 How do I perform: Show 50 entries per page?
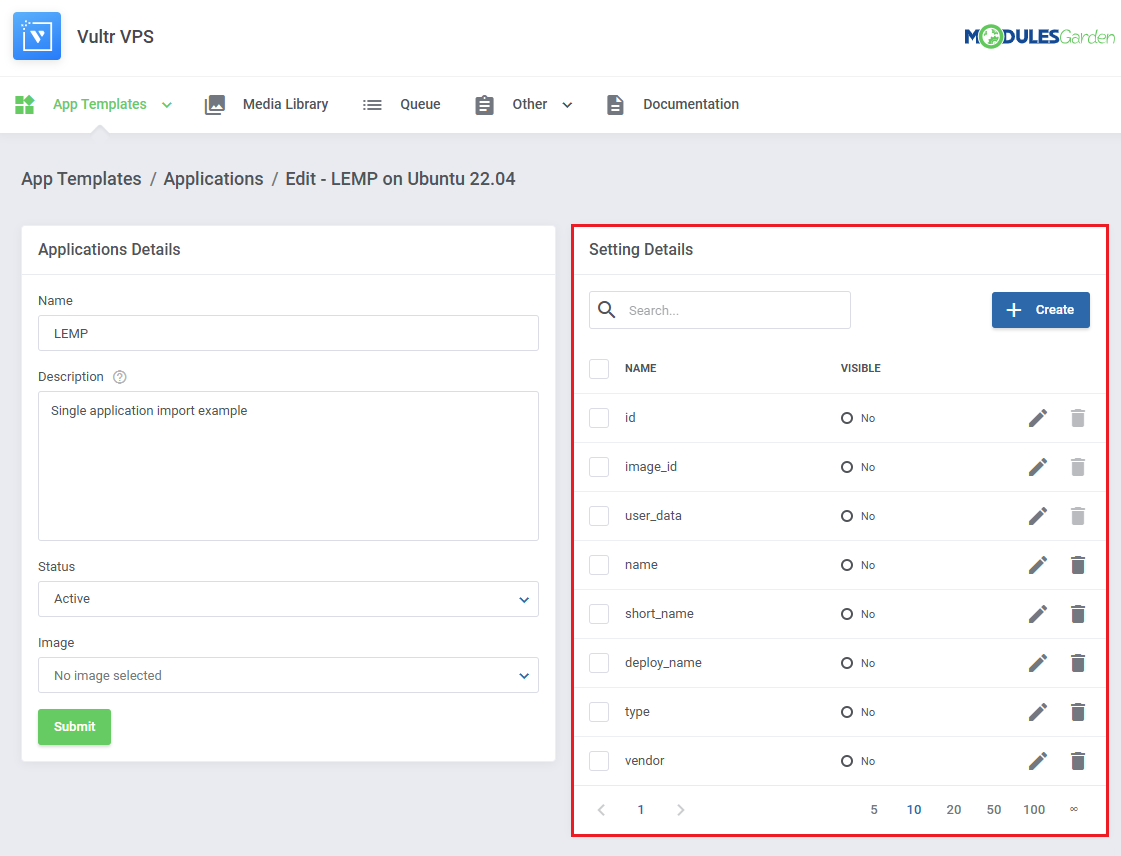994,810
